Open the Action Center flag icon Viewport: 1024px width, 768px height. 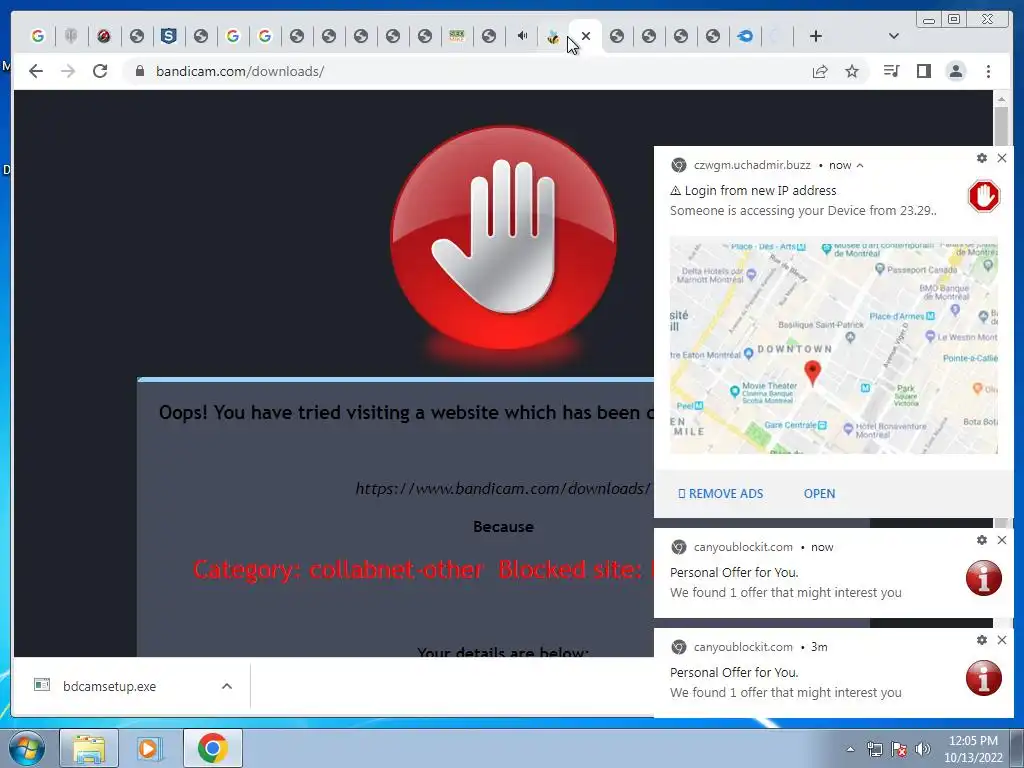[899, 749]
